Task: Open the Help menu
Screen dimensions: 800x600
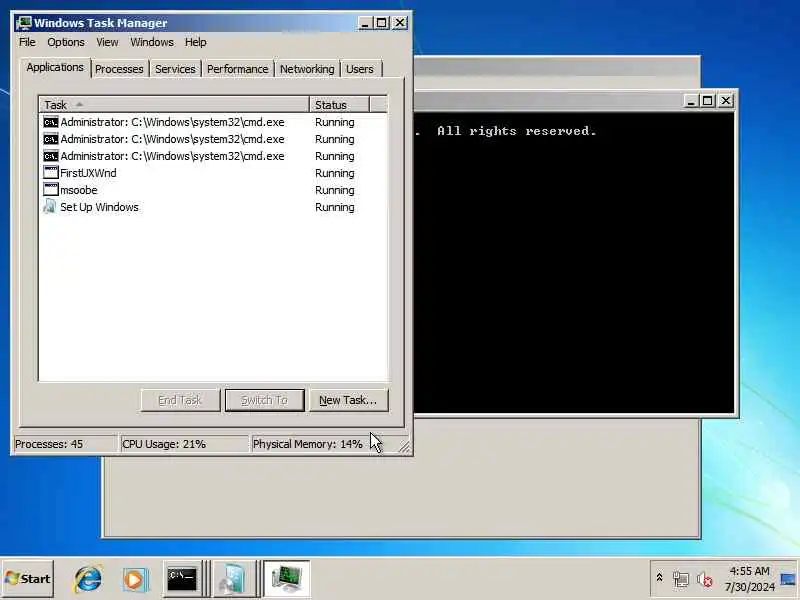Action: (195, 42)
